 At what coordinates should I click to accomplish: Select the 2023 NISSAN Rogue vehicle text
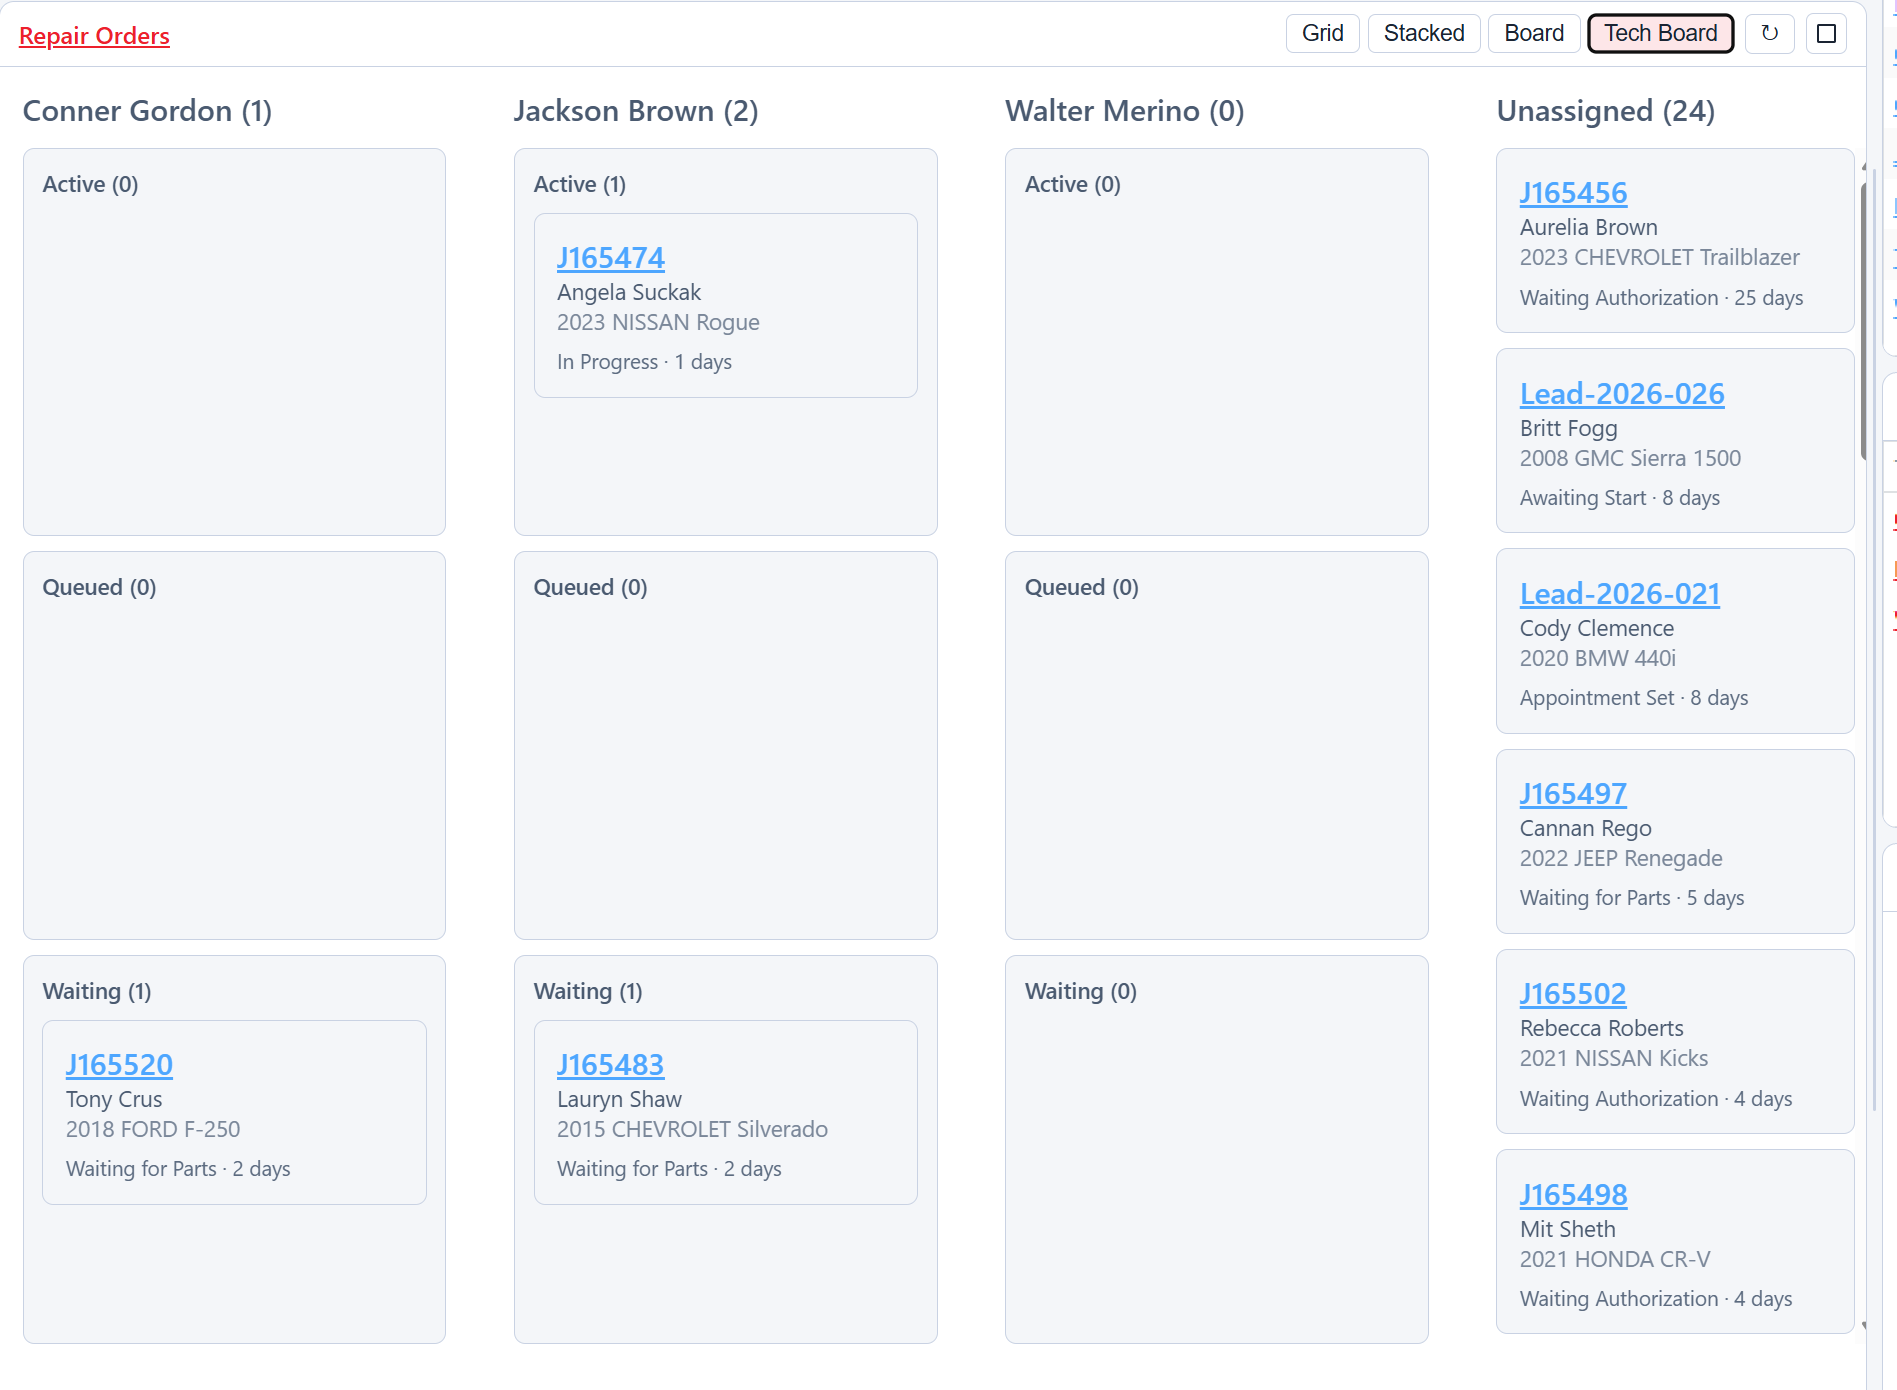pos(658,322)
